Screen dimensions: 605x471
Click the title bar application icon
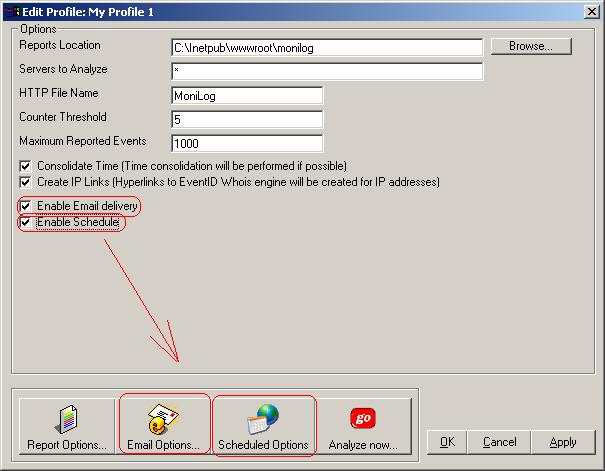(13, 10)
